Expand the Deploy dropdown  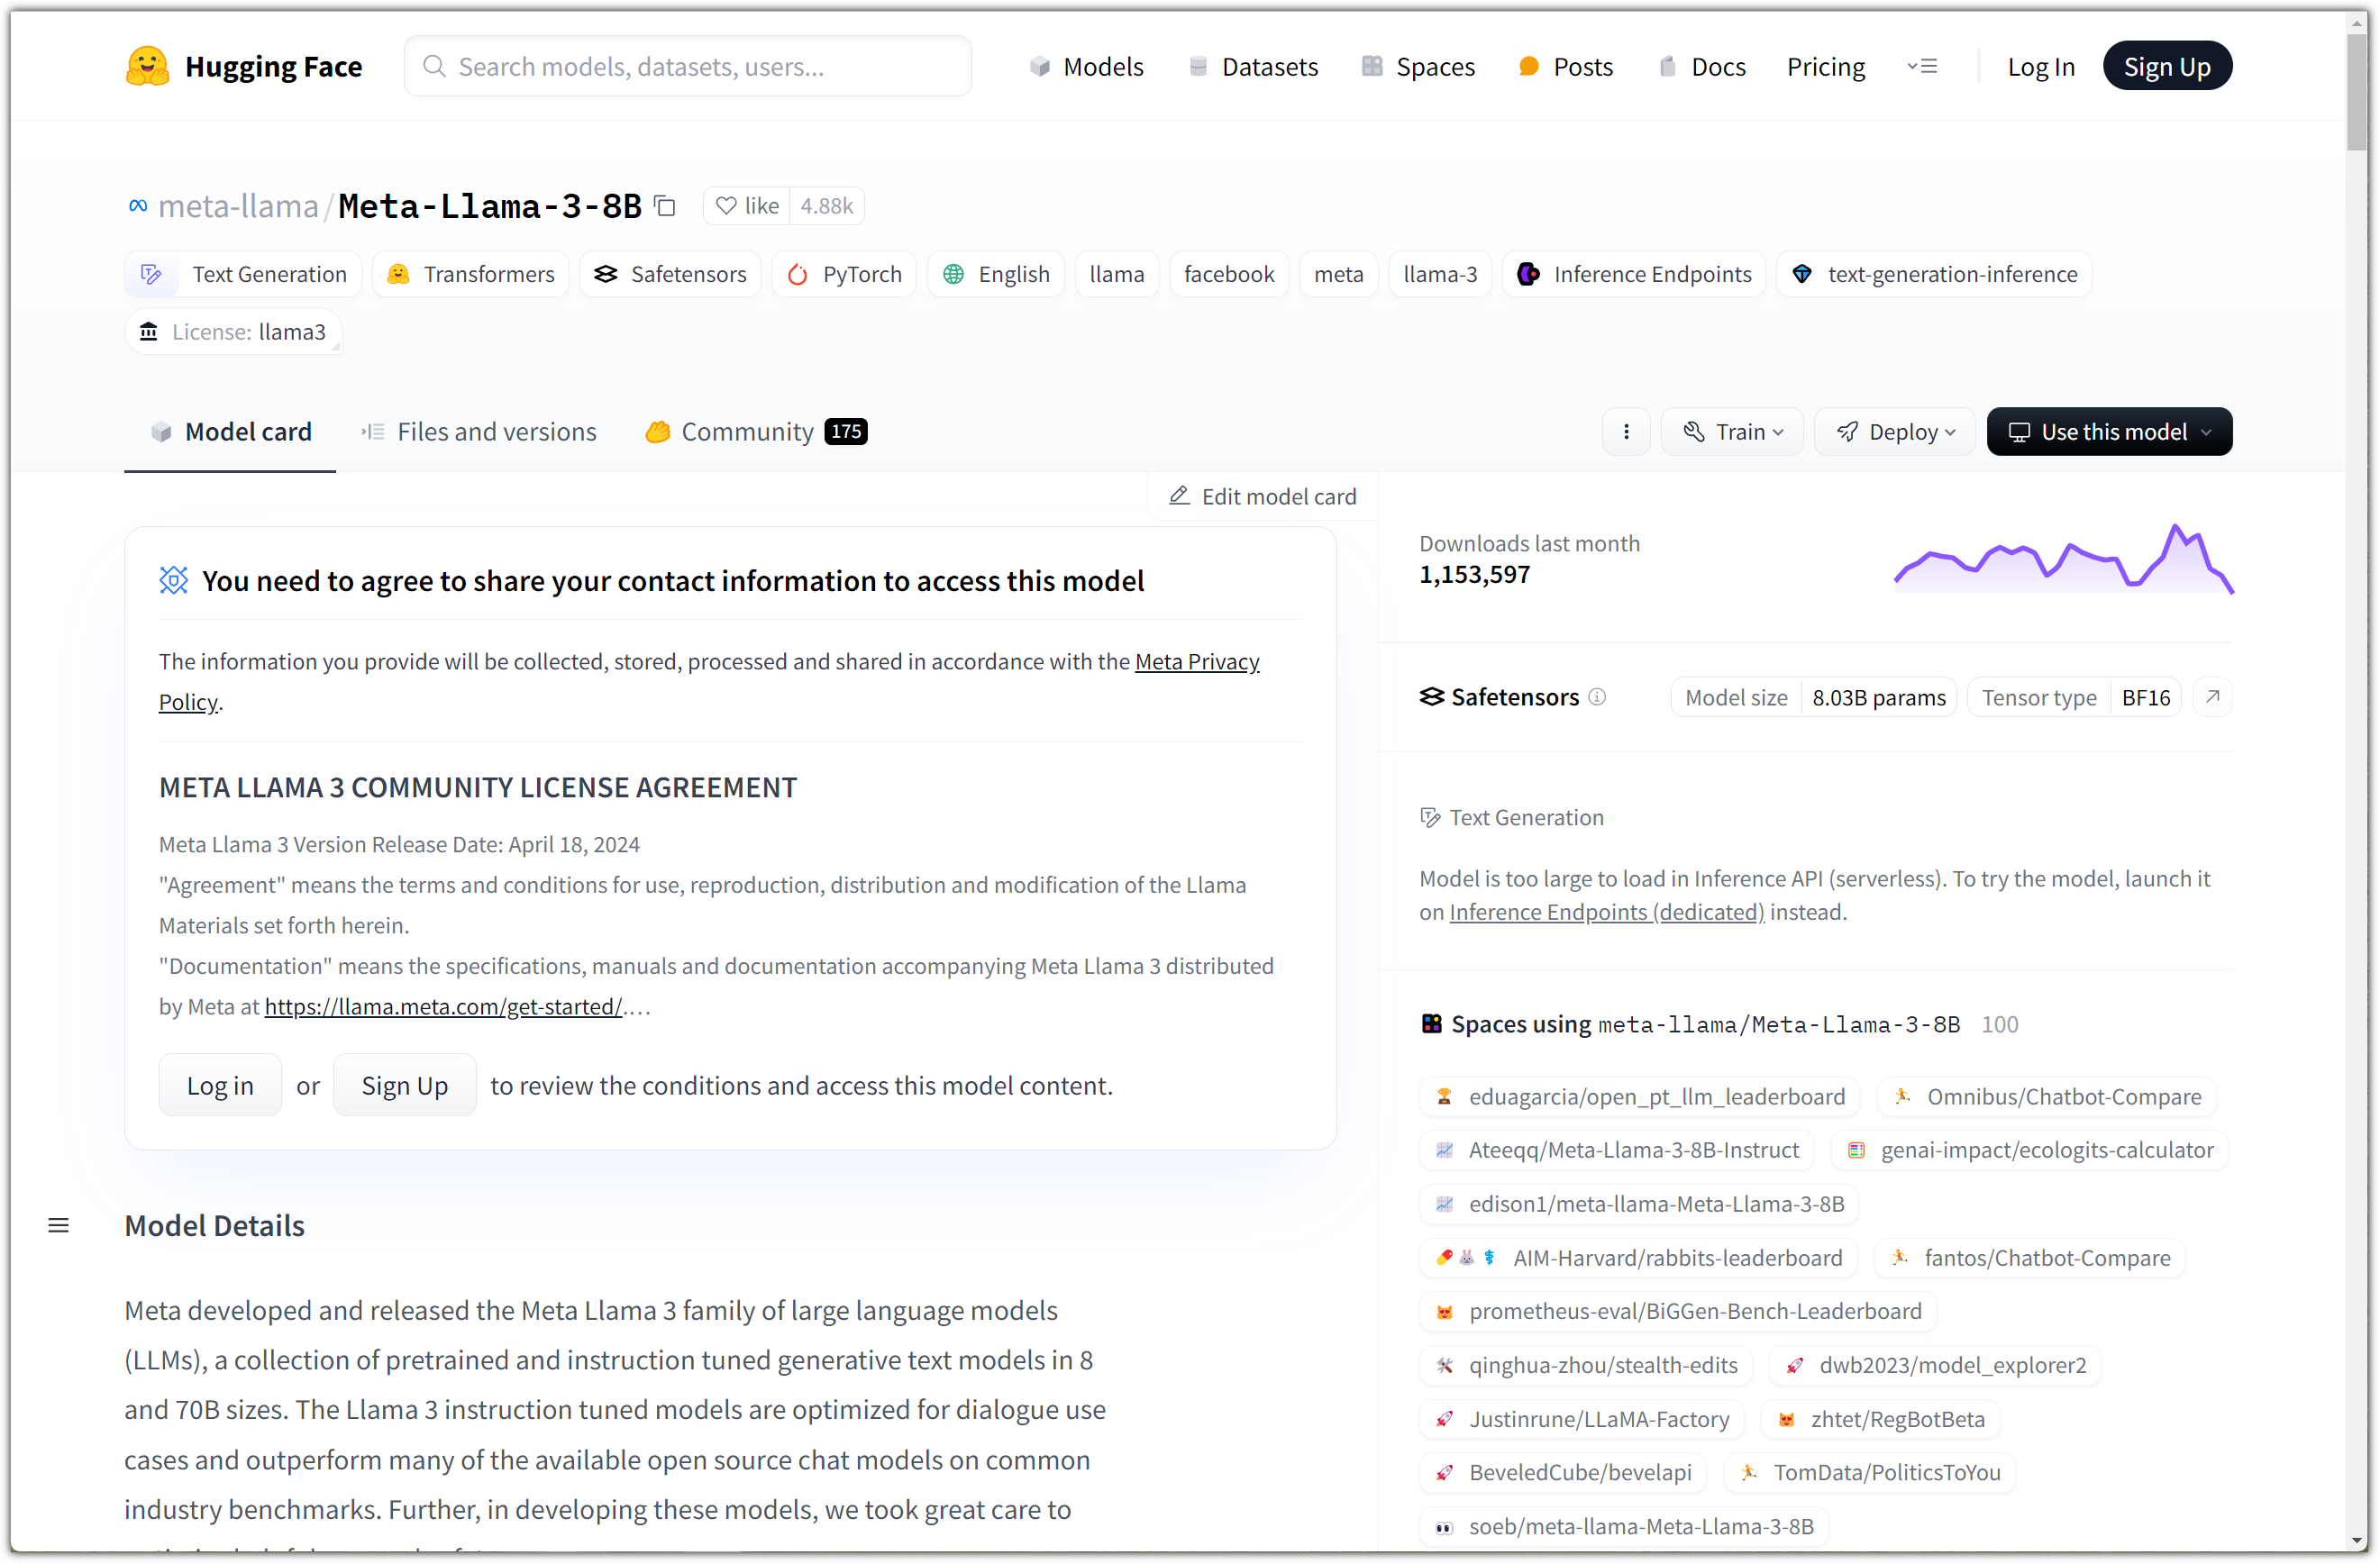pyautogui.click(x=1894, y=432)
